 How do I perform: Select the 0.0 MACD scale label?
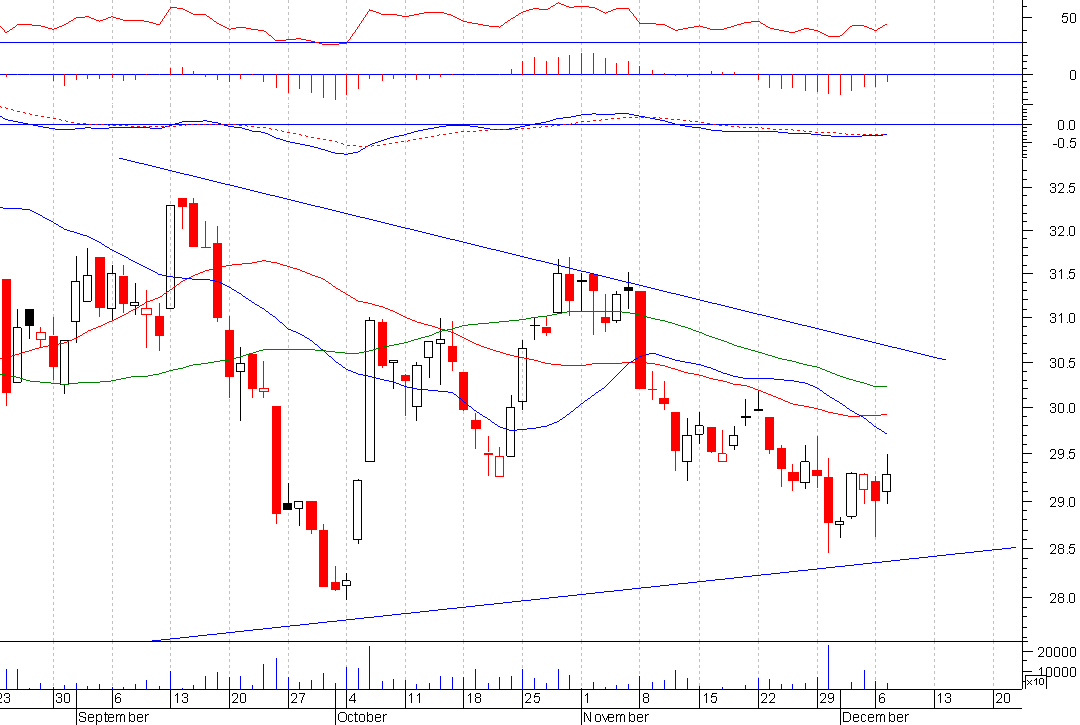[1066, 125]
